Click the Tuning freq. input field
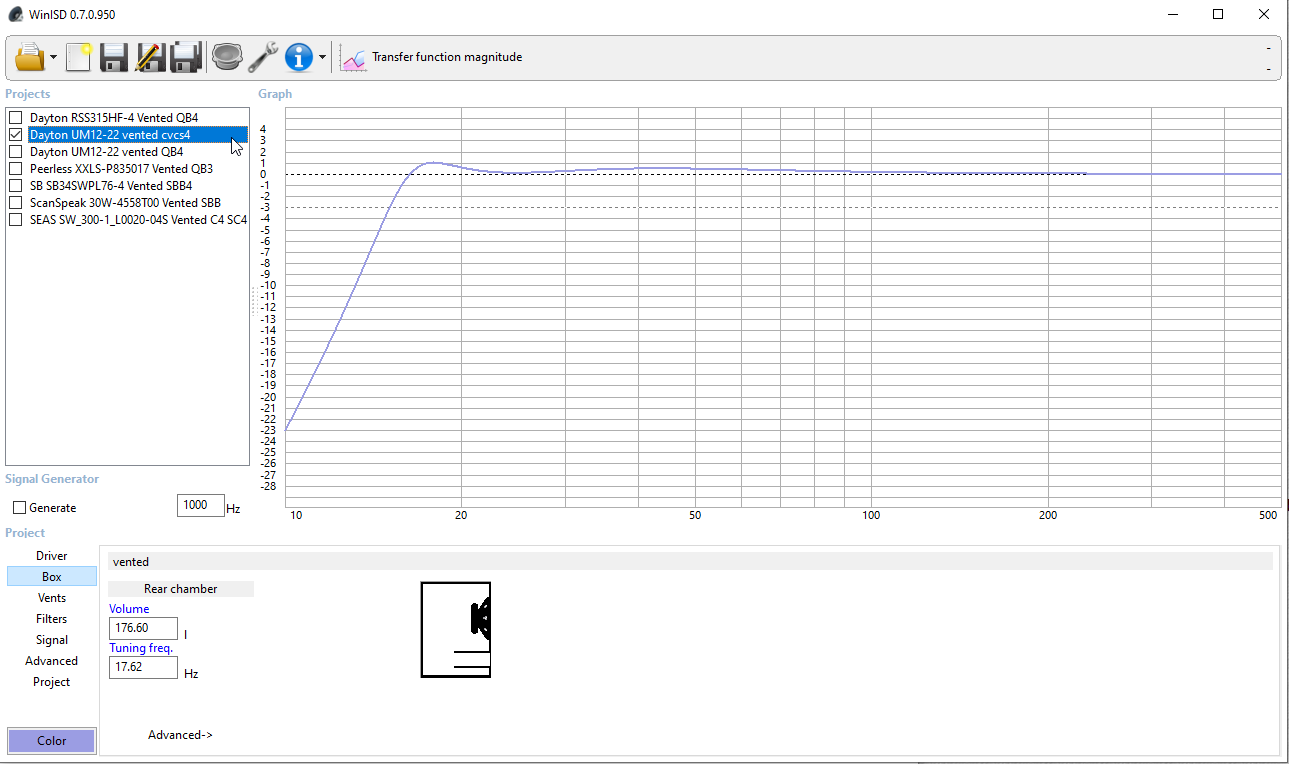 (143, 667)
